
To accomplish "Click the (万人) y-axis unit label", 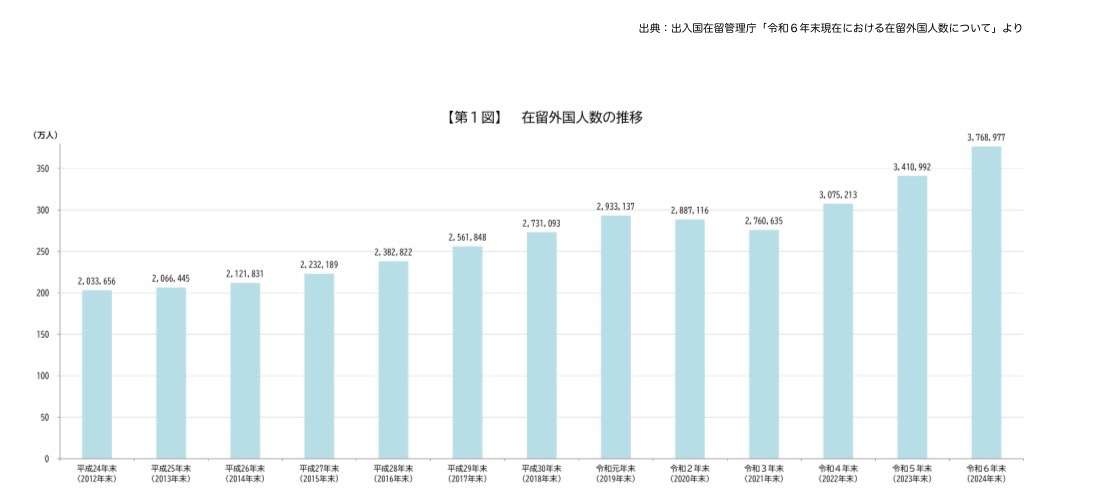I will pyautogui.click(x=46, y=134).
